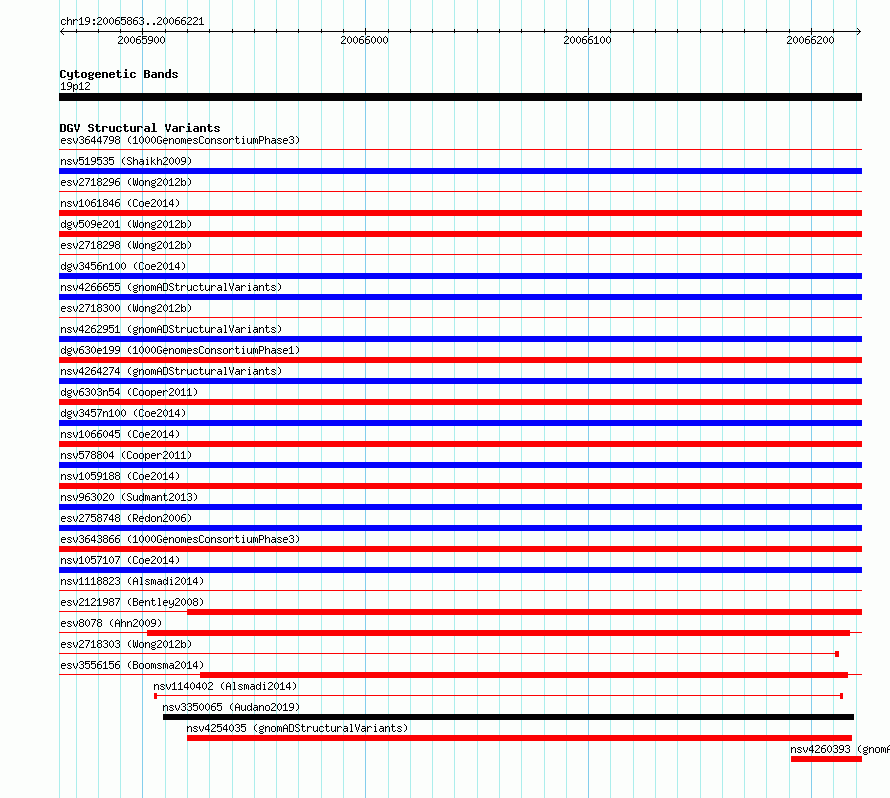Click ruler position 20066200
The width and height of the screenshot is (890, 798).
point(811,40)
